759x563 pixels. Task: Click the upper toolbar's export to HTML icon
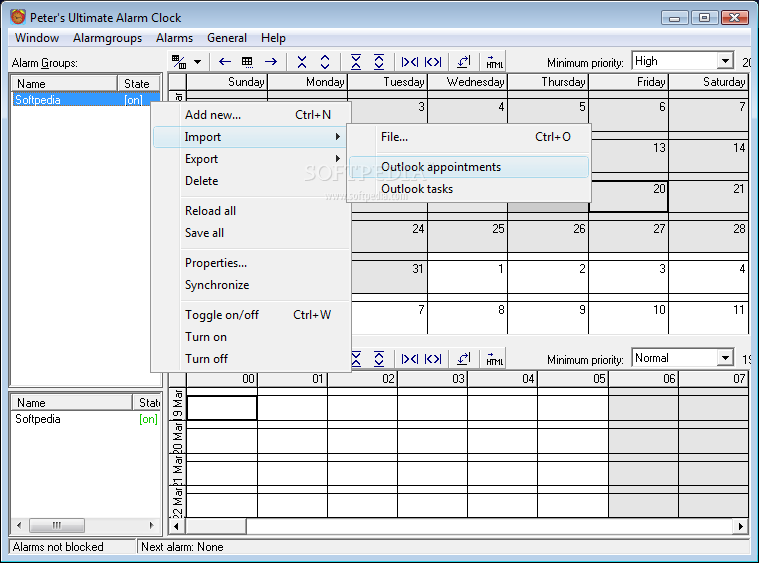tap(494, 62)
